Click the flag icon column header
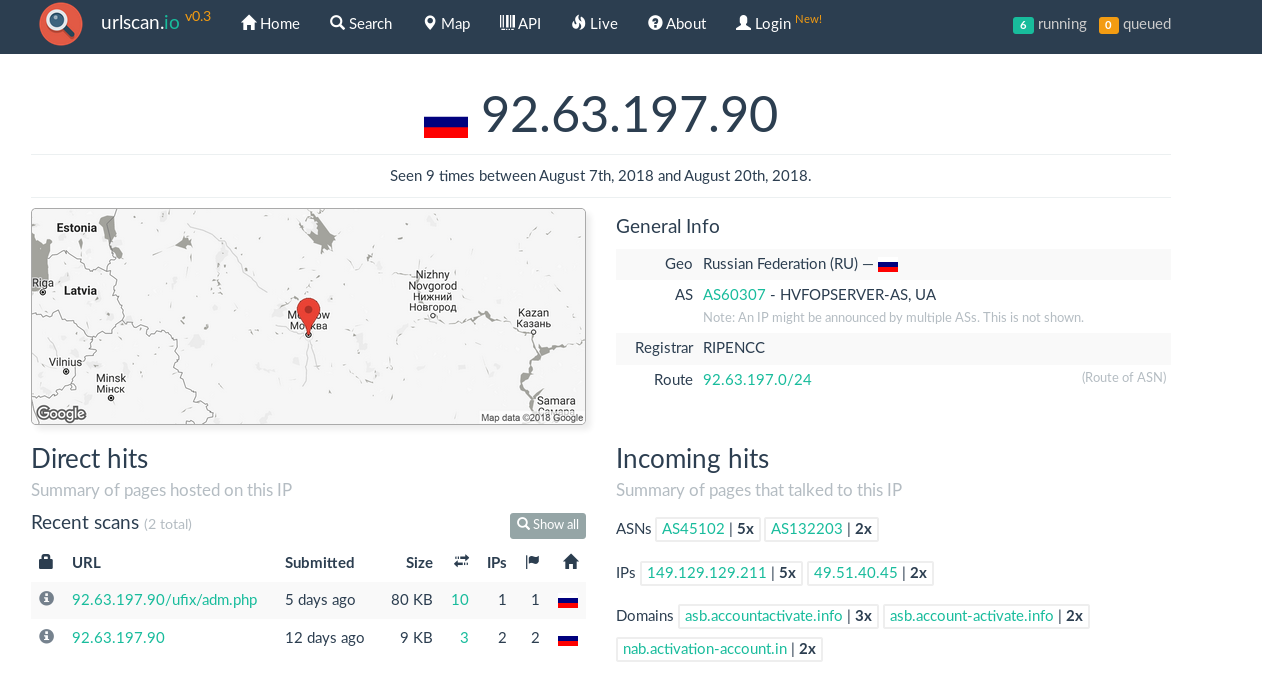This screenshot has width=1262, height=679. pos(532,562)
